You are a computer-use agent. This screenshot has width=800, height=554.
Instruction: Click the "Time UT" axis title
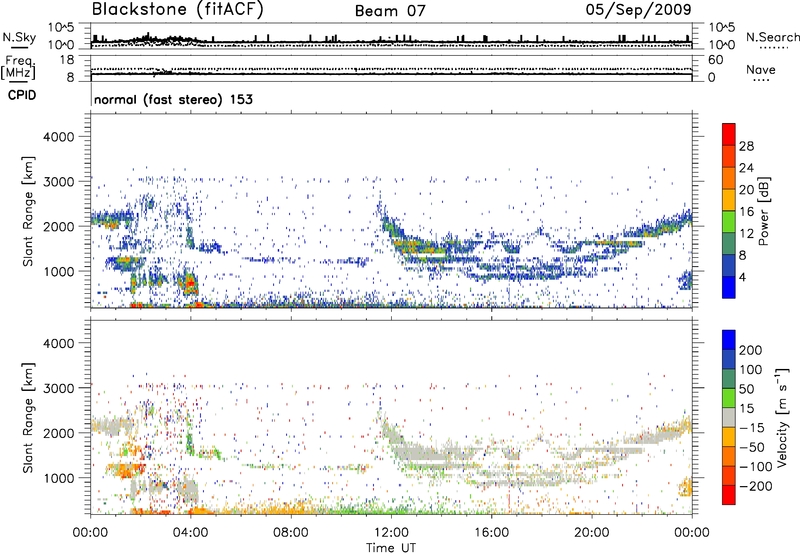[391, 548]
